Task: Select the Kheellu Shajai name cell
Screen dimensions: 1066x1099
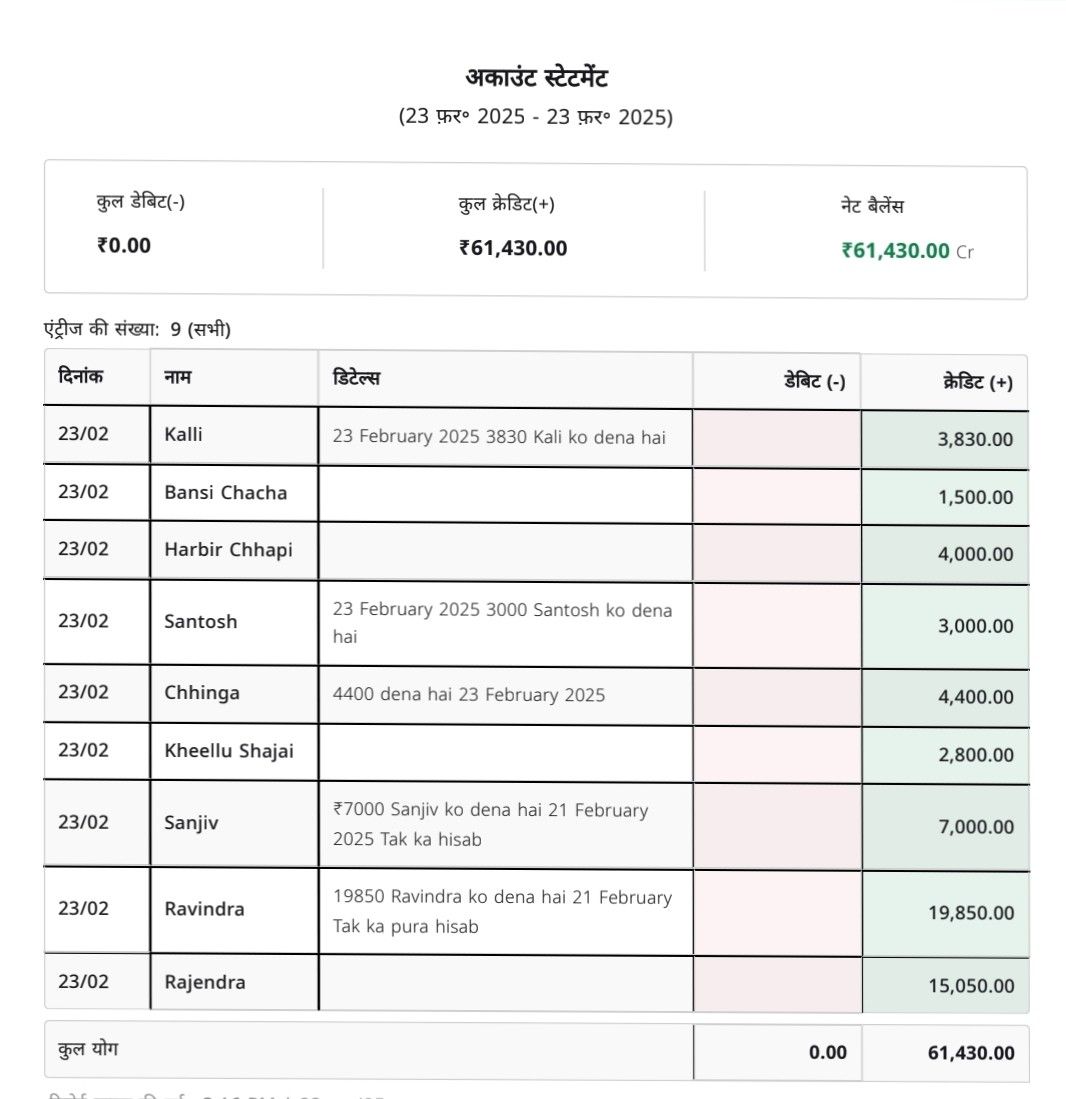Action: 229,751
